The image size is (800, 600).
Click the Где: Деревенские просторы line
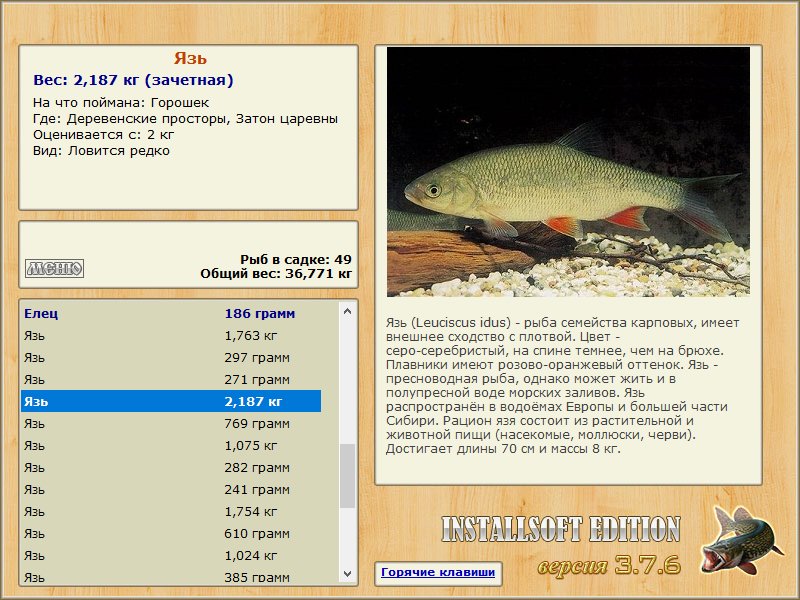click(x=186, y=119)
